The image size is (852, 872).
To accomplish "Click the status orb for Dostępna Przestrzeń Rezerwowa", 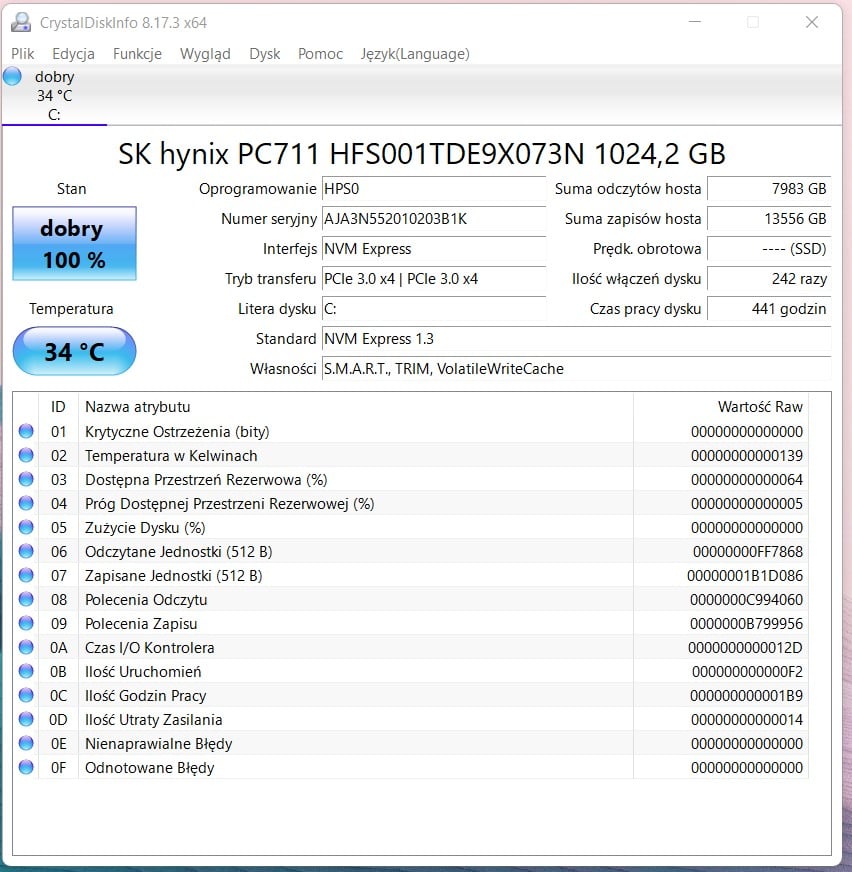I will pos(26,479).
